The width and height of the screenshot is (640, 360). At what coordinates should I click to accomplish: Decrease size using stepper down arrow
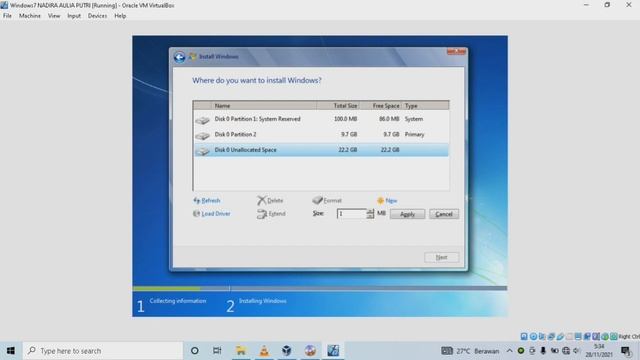370,216
